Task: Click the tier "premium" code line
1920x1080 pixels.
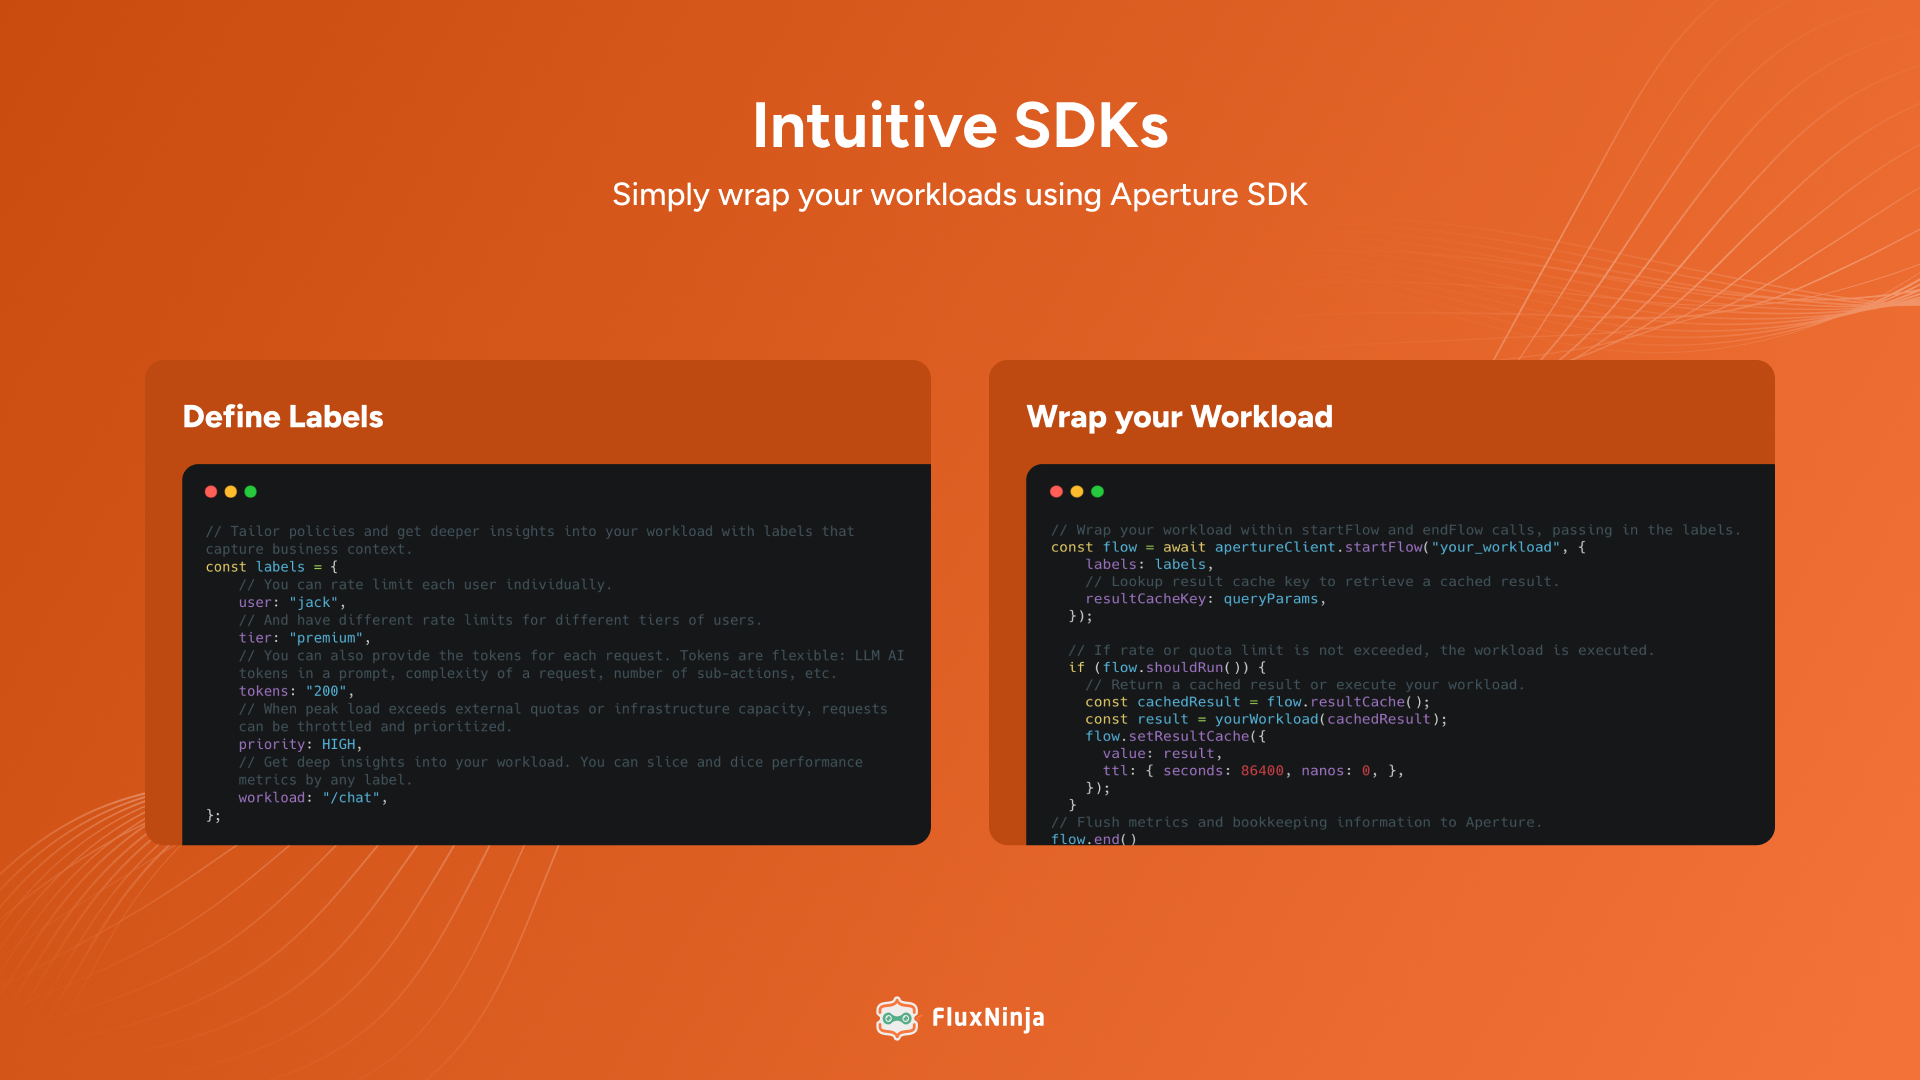Action: 304,638
